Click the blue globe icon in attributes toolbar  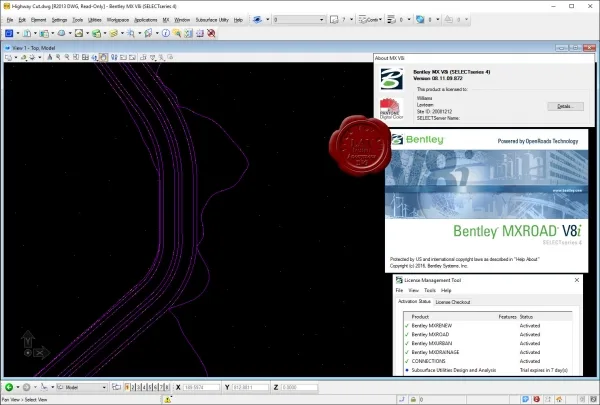click(420, 20)
